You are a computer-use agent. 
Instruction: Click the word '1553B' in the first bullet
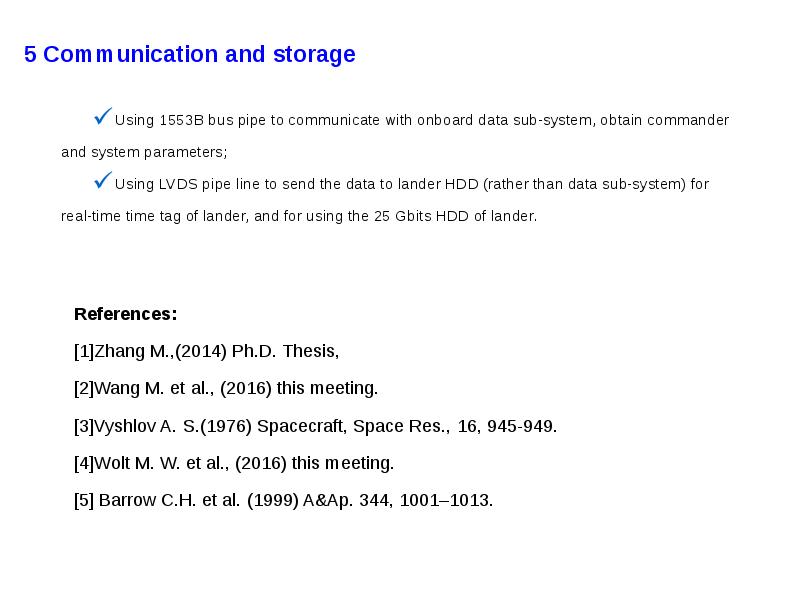pos(182,121)
